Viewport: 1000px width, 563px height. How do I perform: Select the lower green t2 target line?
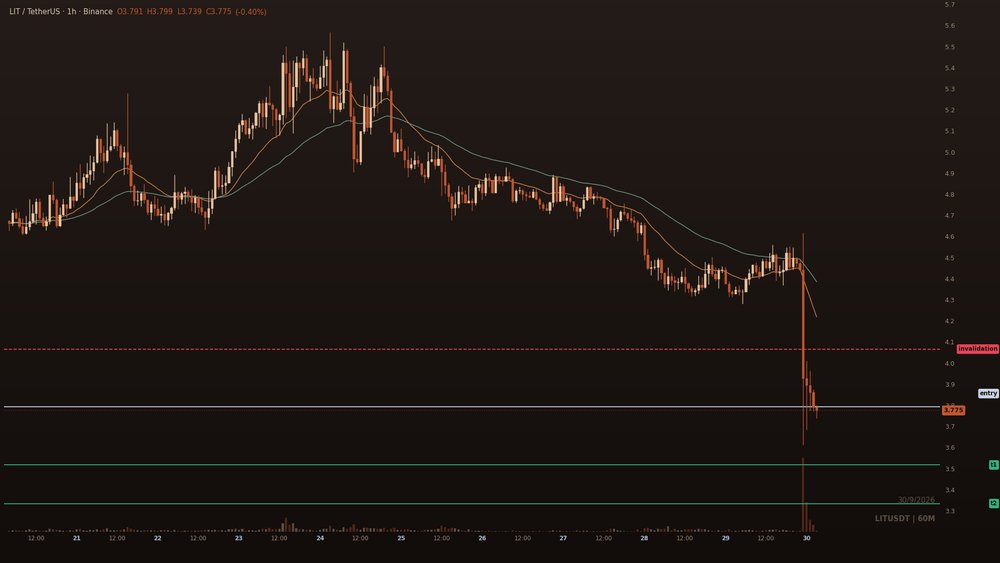(472, 504)
